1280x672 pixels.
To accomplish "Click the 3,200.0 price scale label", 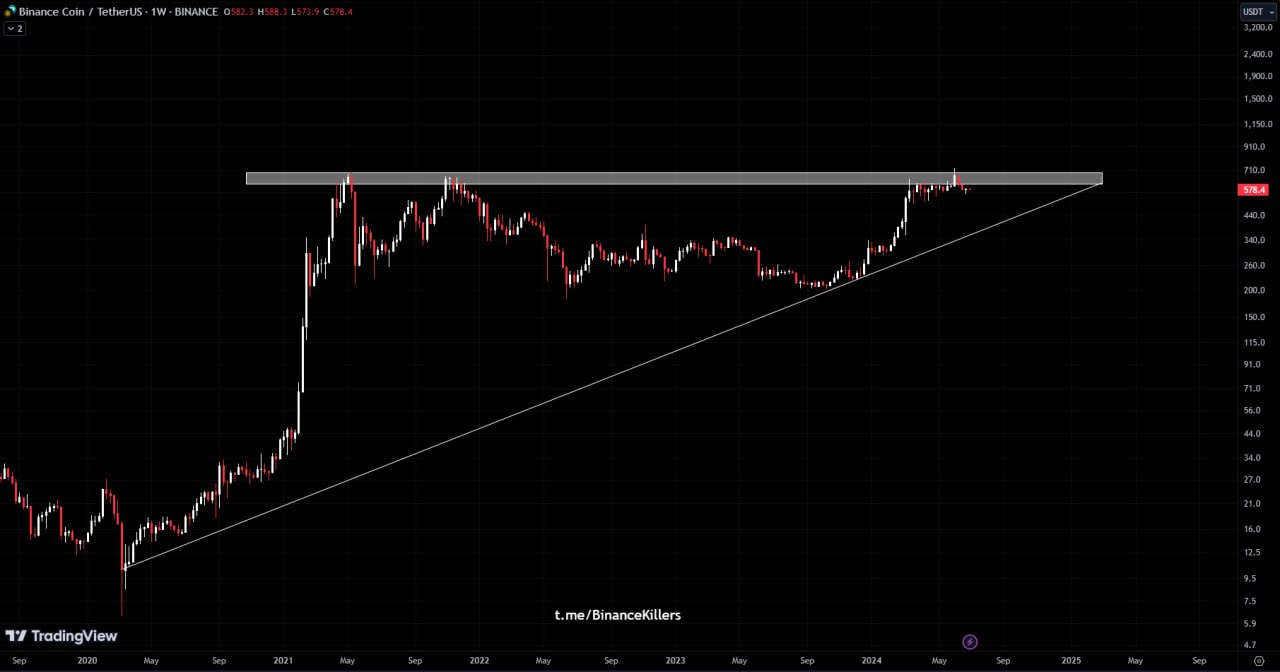I will (1258, 27).
